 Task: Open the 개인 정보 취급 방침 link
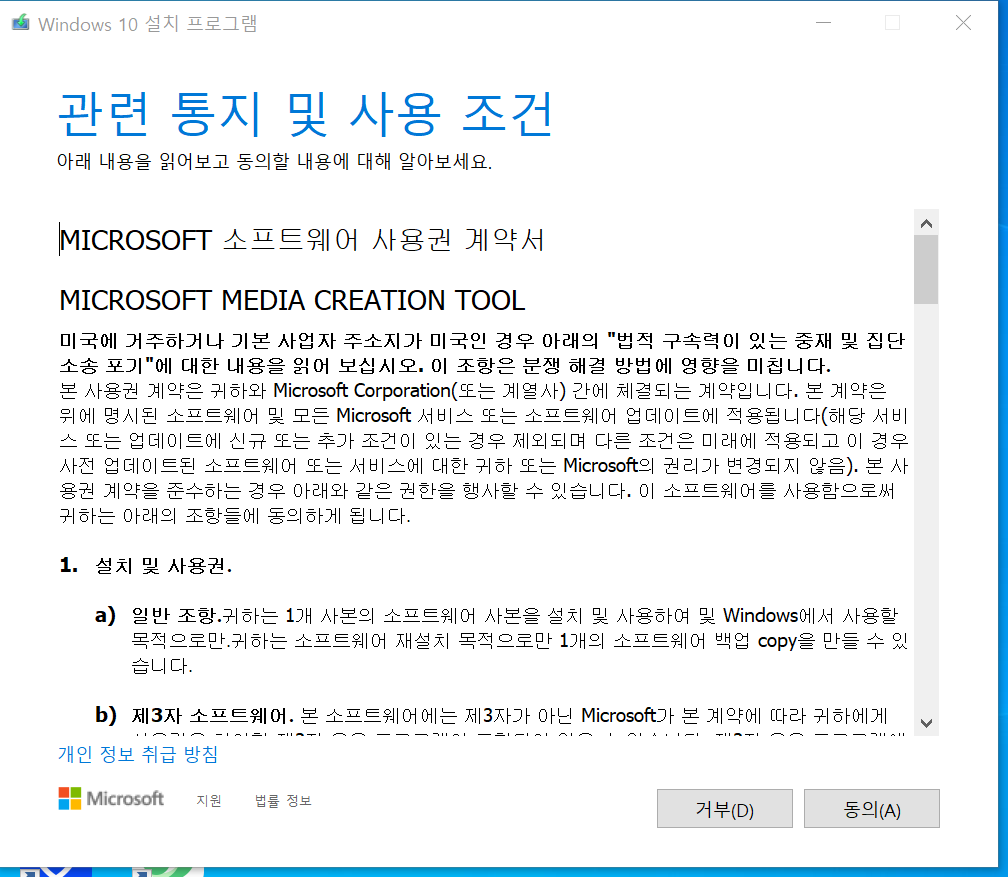(138, 754)
